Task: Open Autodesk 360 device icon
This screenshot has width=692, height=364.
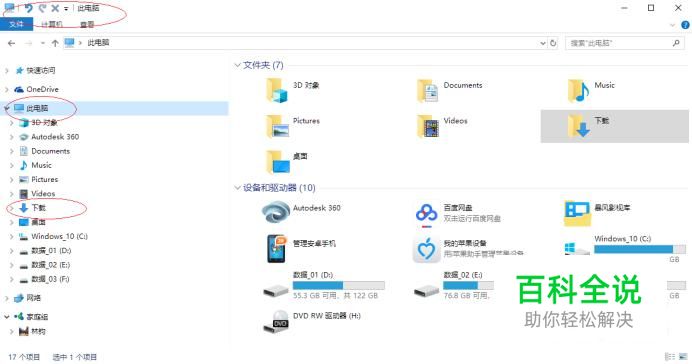Action: (x=276, y=213)
